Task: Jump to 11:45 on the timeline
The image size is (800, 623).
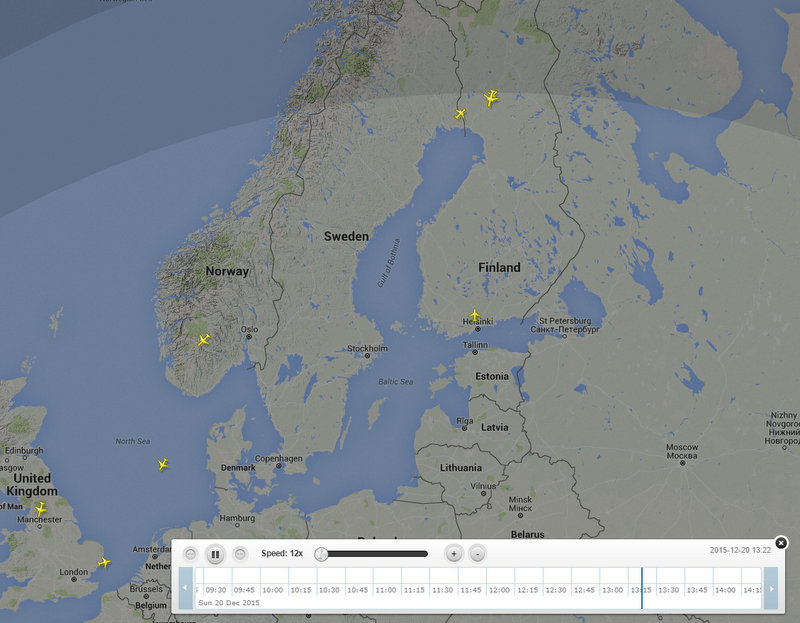Action: click(x=470, y=590)
